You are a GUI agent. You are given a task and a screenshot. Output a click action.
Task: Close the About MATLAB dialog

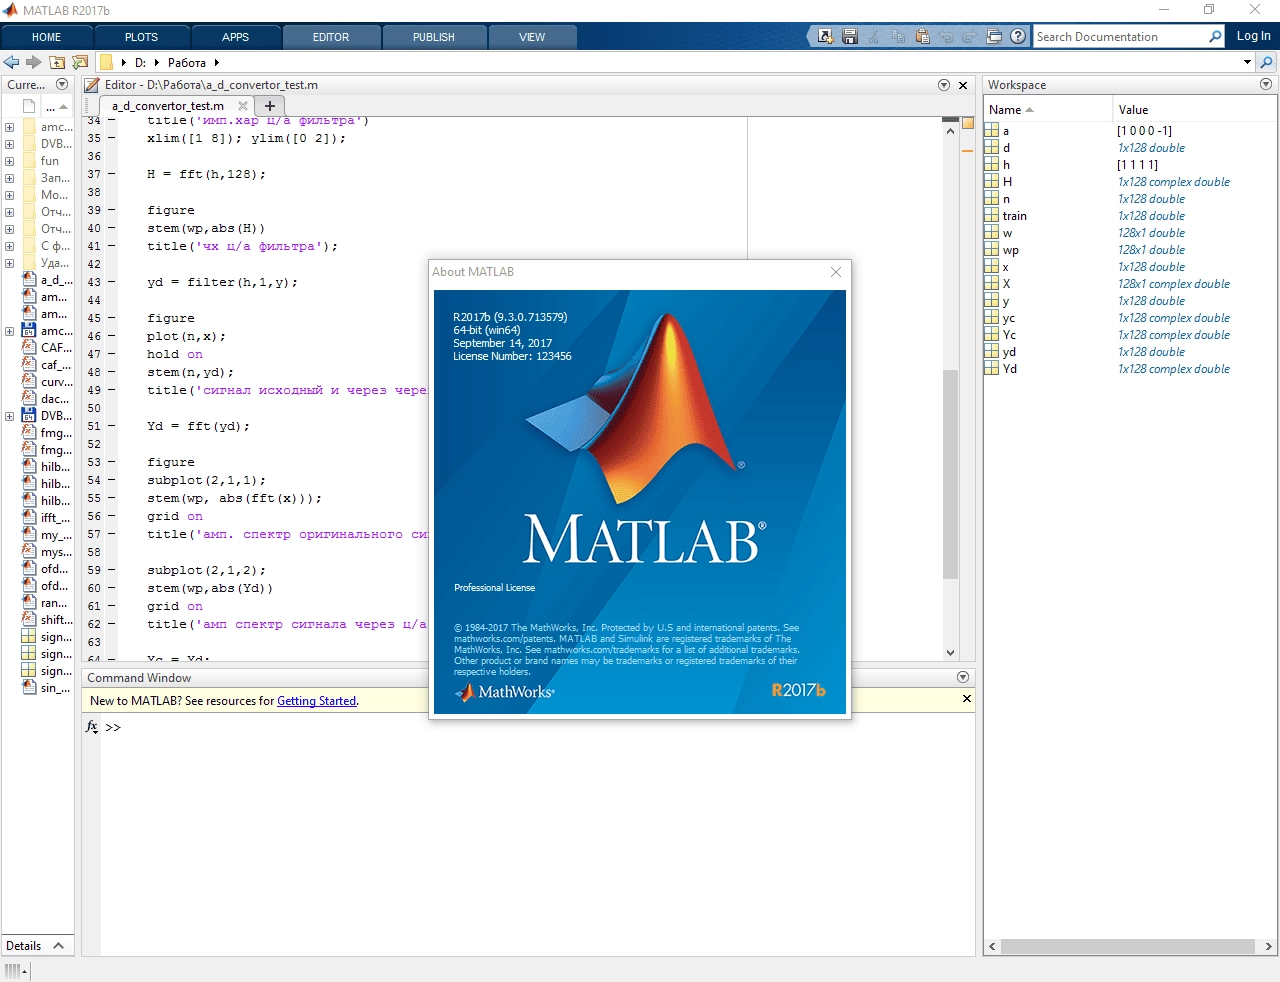[836, 272]
